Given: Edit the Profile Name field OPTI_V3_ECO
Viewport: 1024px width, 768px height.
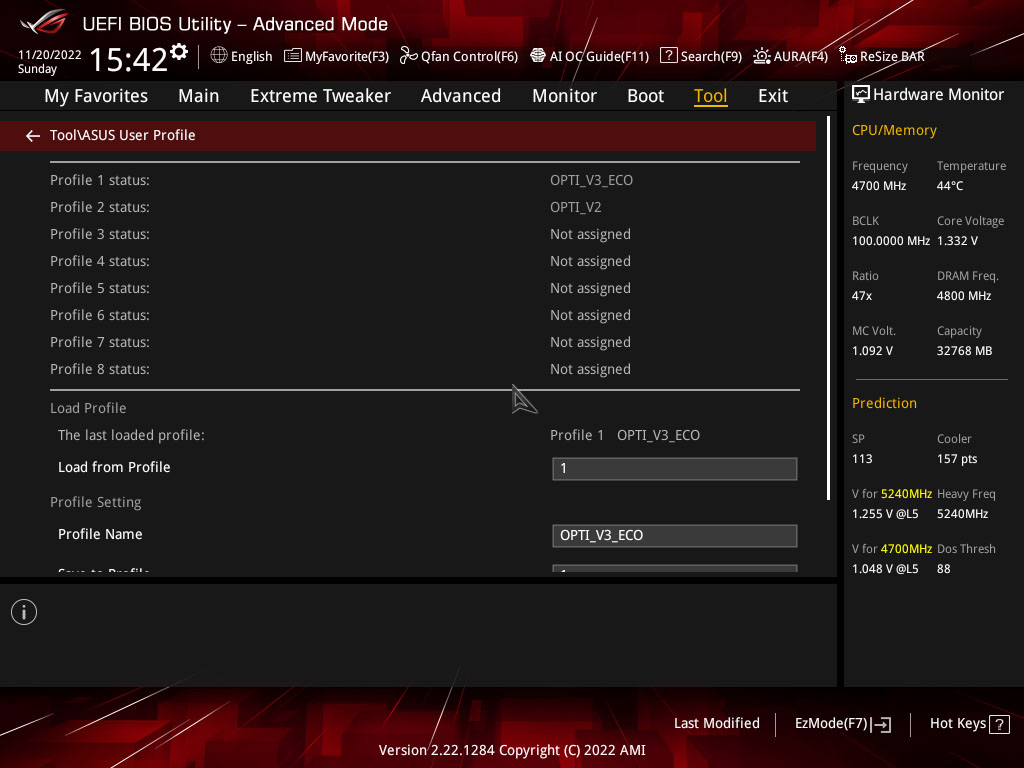Looking at the screenshot, I should 675,536.
